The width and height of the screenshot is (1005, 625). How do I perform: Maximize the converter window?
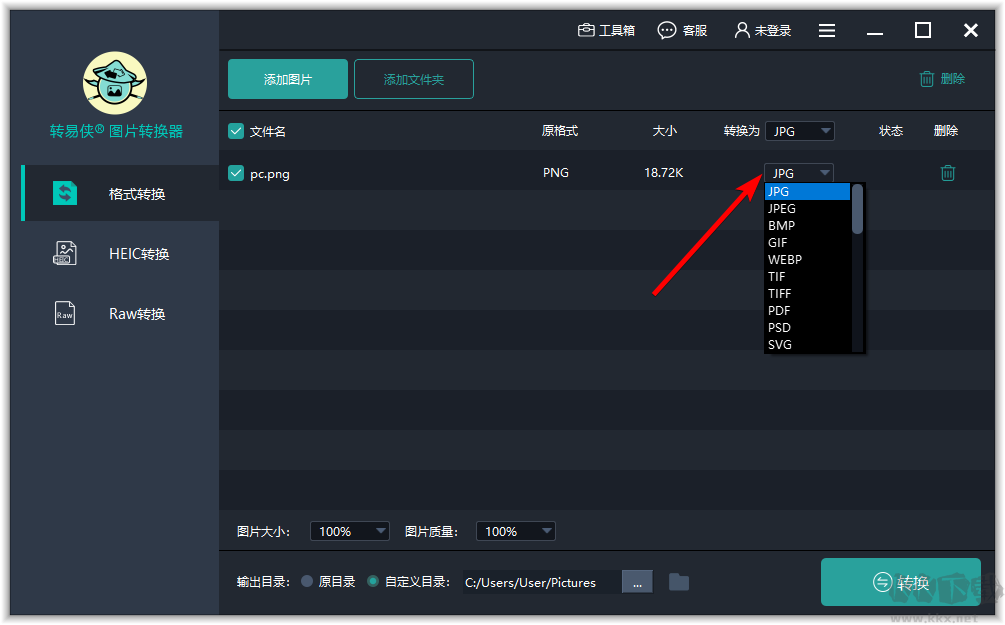pos(922,30)
